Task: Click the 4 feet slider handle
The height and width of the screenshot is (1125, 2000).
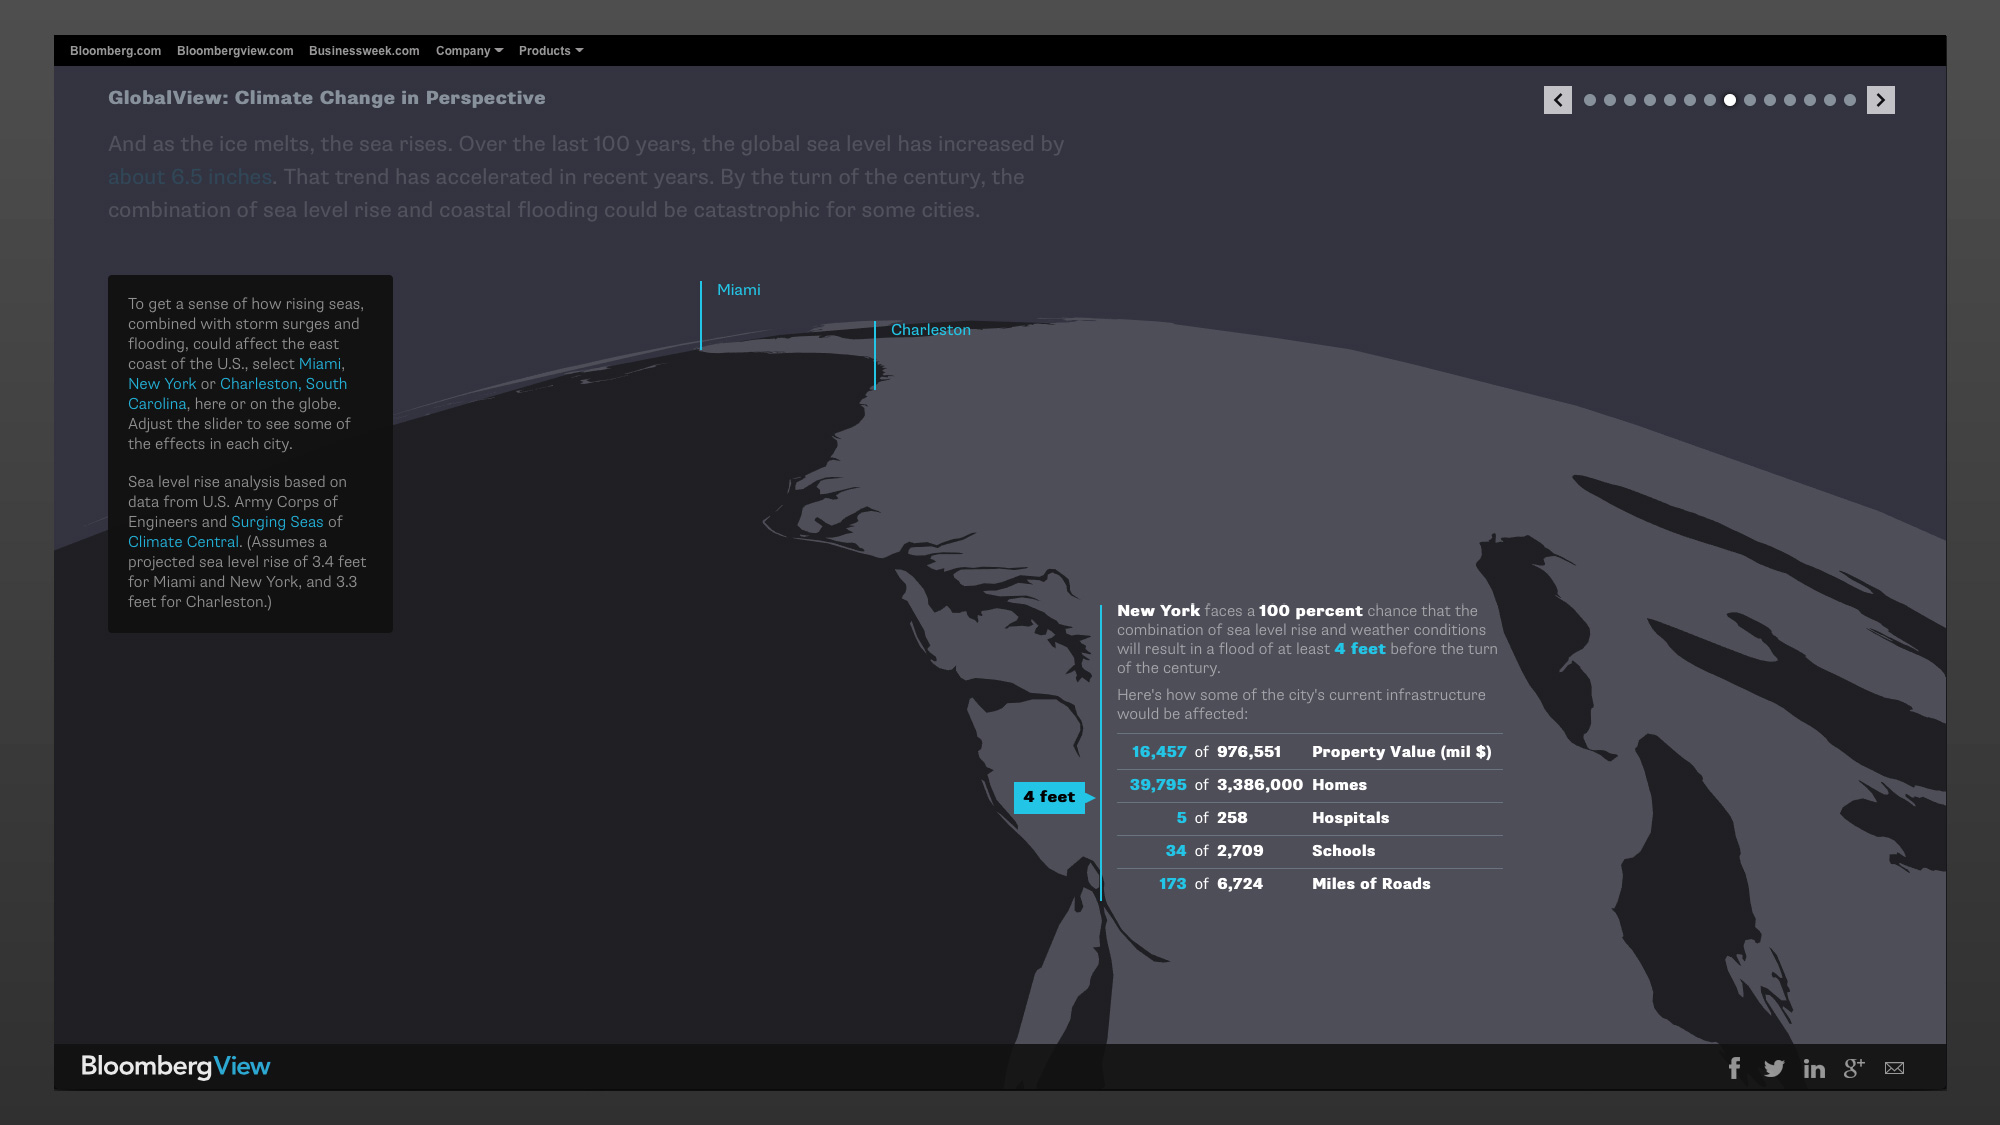Action: pyautogui.click(x=1050, y=797)
